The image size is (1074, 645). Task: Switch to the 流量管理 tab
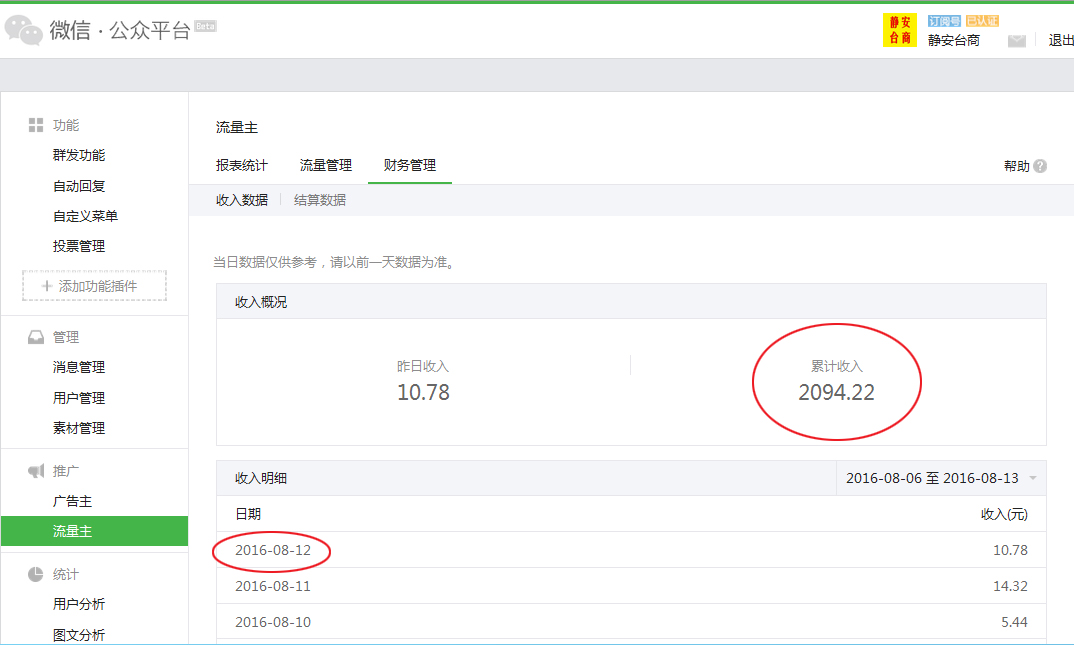326,165
